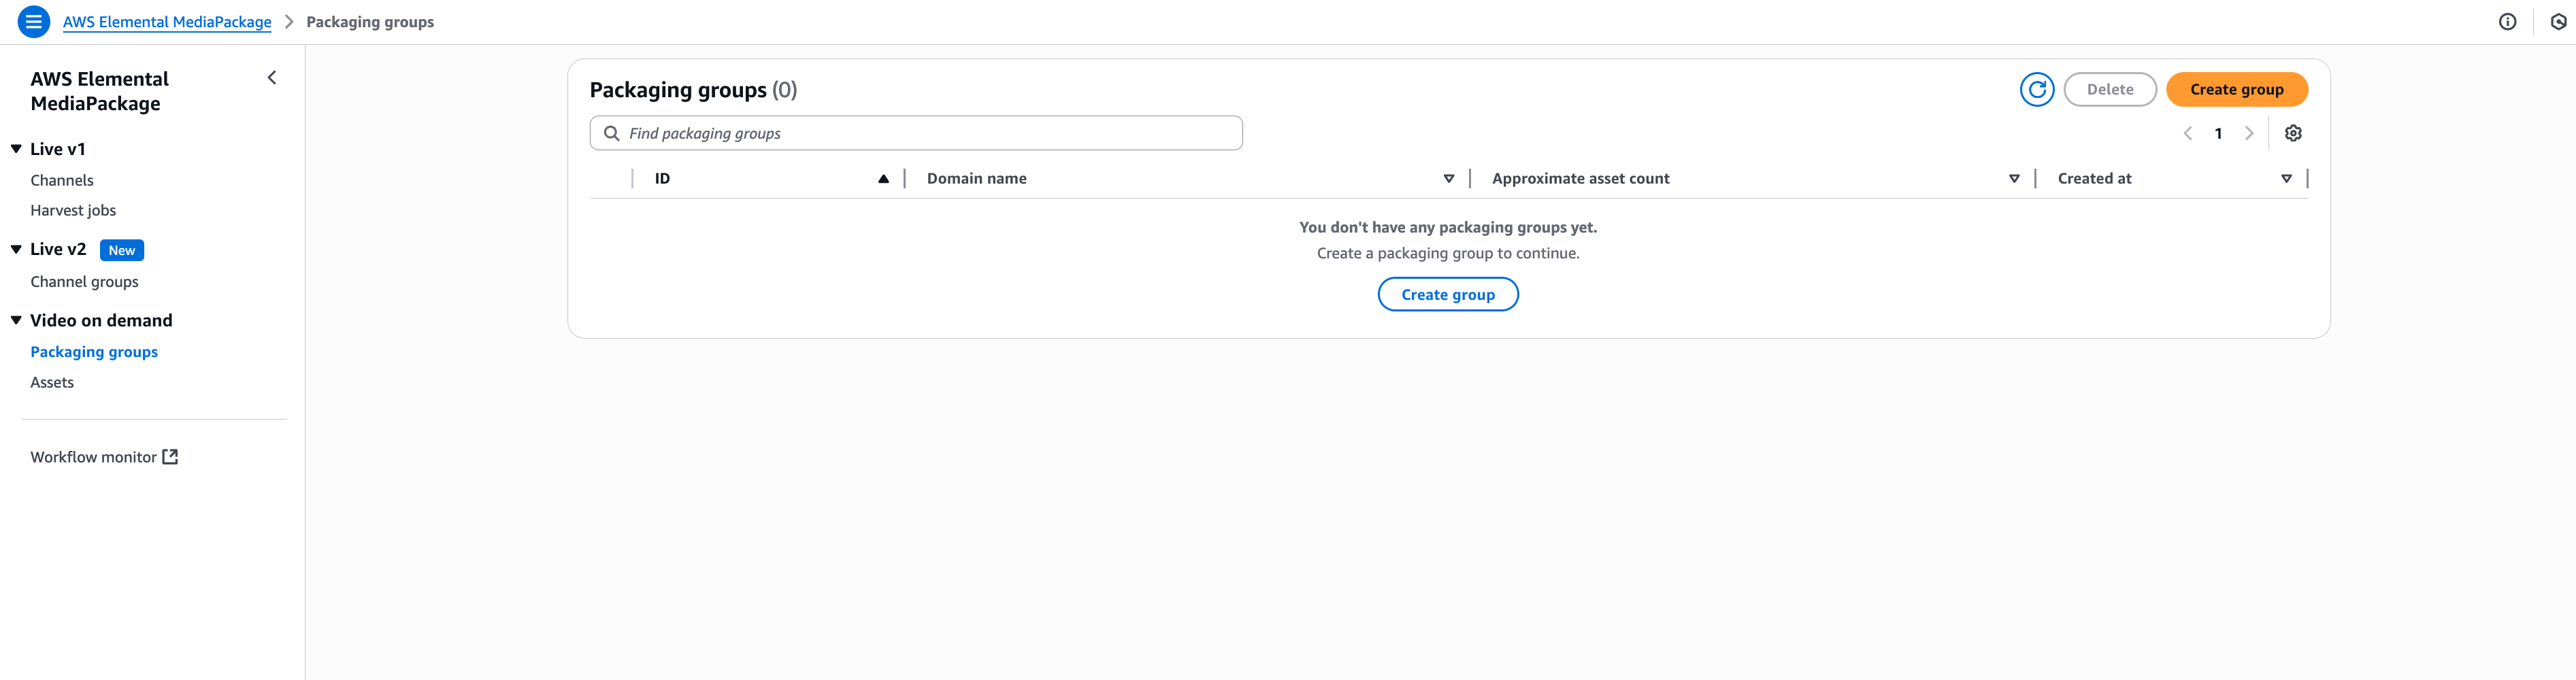Image resolution: width=2576 pixels, height=680 pixels.
Task: Click the info panel icon
Action: click(2507, 21)
